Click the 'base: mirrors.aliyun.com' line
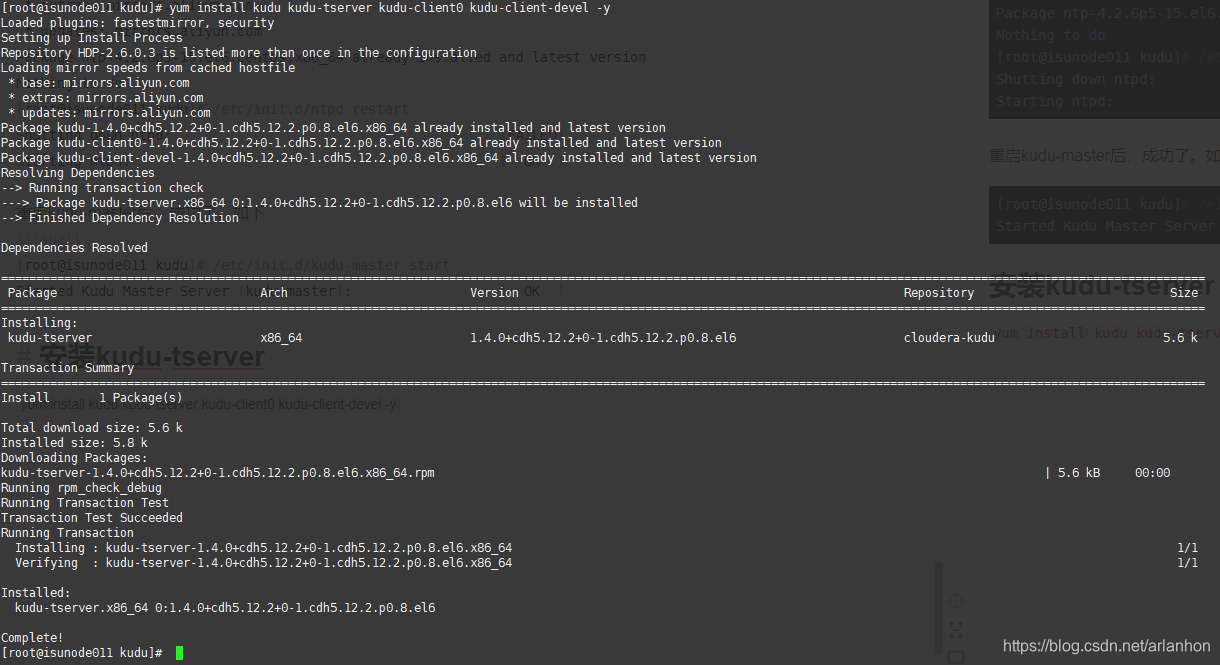 click(99, 83)
